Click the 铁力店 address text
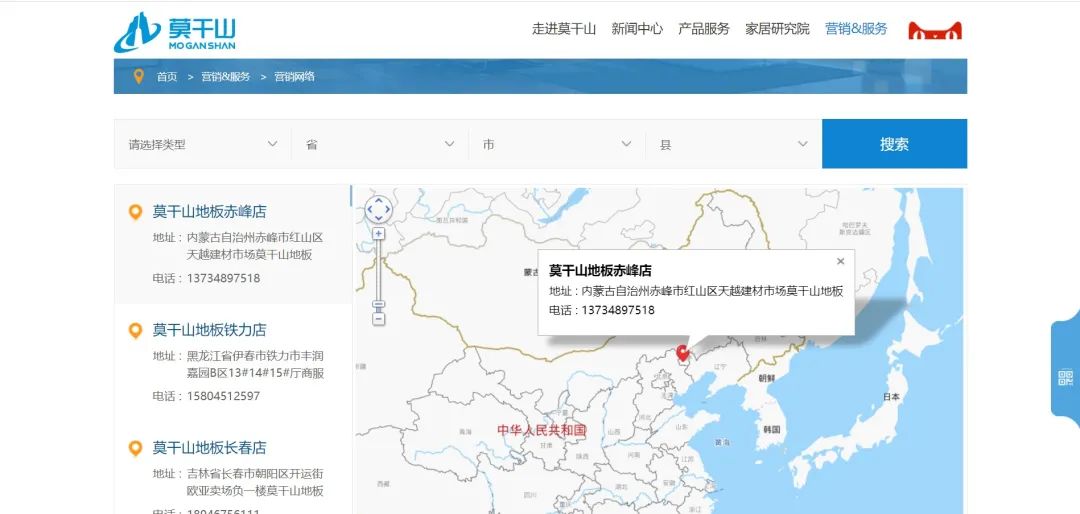Screen dimensions: 1080x514 (255, 364)
